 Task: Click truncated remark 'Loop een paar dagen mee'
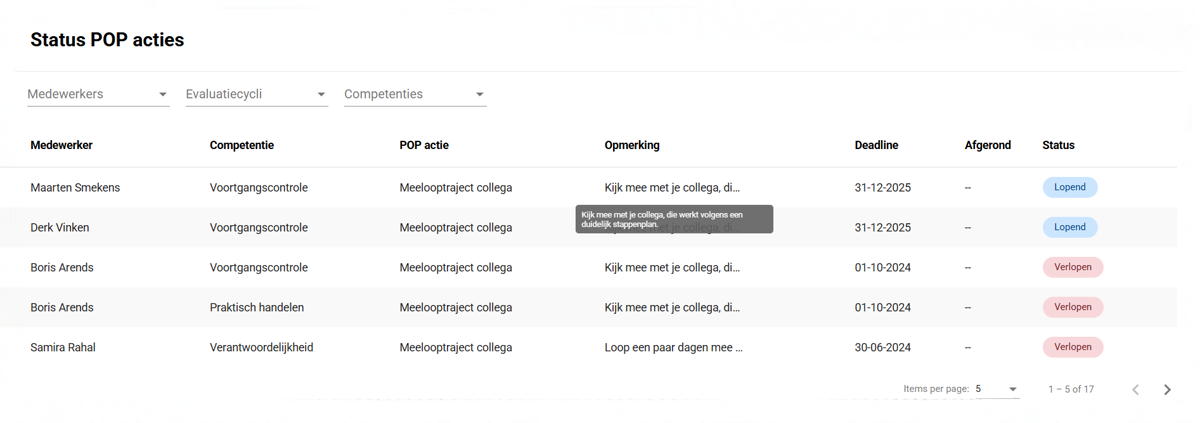pos(673,347)
